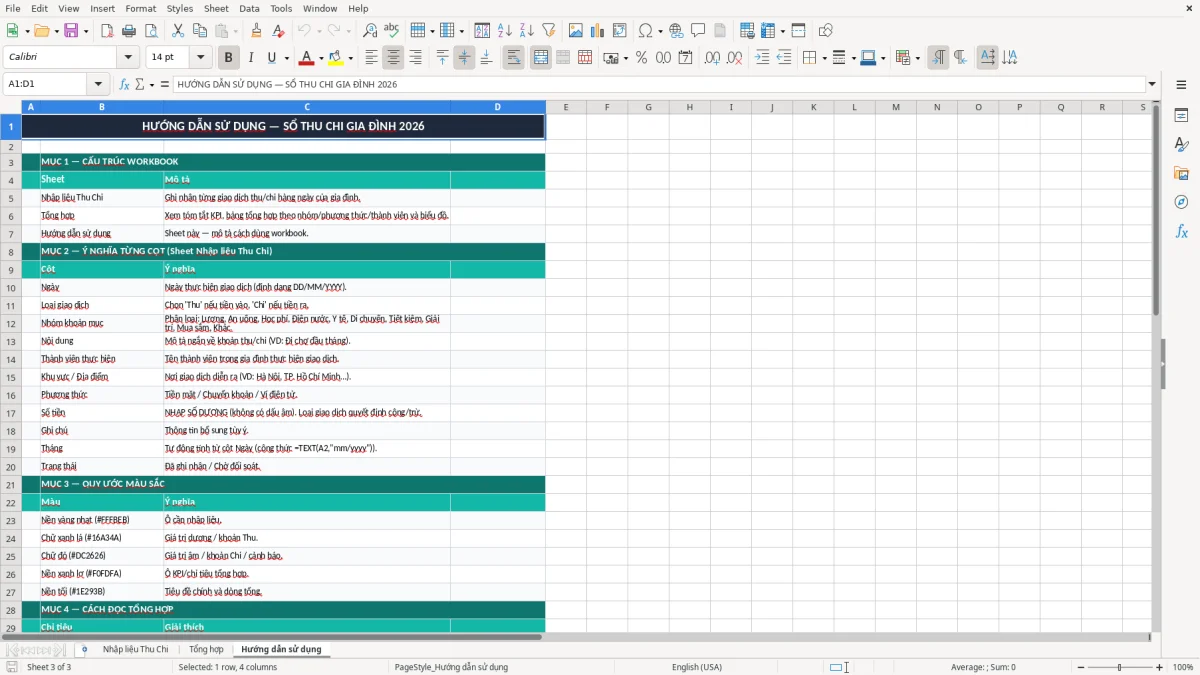Viewport: 1200px width, 675px height.
Task: Click into the formula input line
Action: pyautogui.click(x=659, y=84)
